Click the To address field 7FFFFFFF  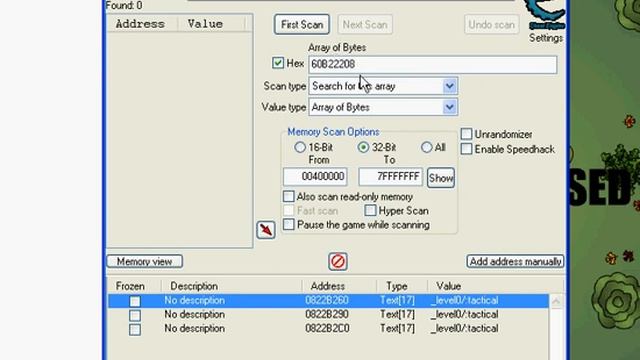[x=391, y=176]
